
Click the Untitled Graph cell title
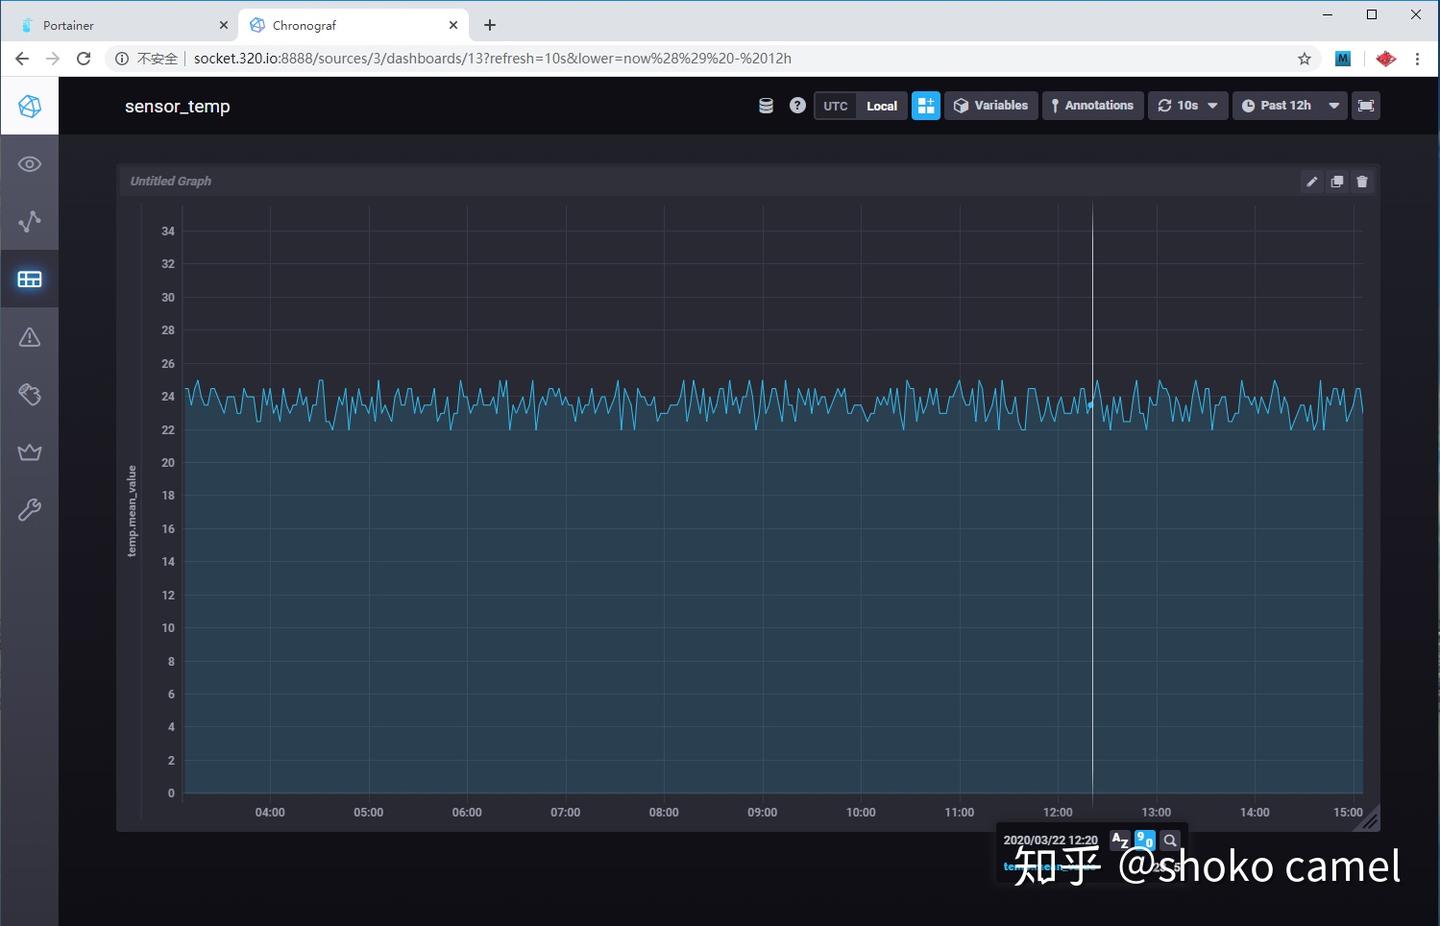coord(171,181)
